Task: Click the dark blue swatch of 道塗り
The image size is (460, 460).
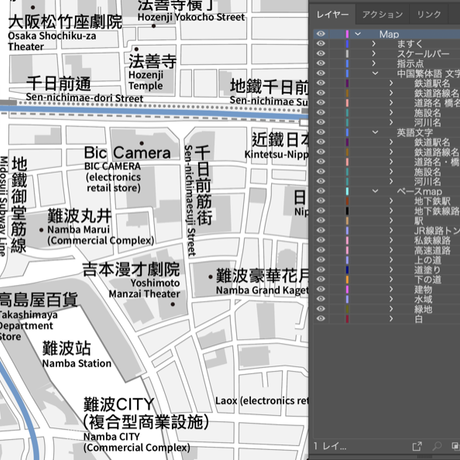Action: tap(347, 270)
